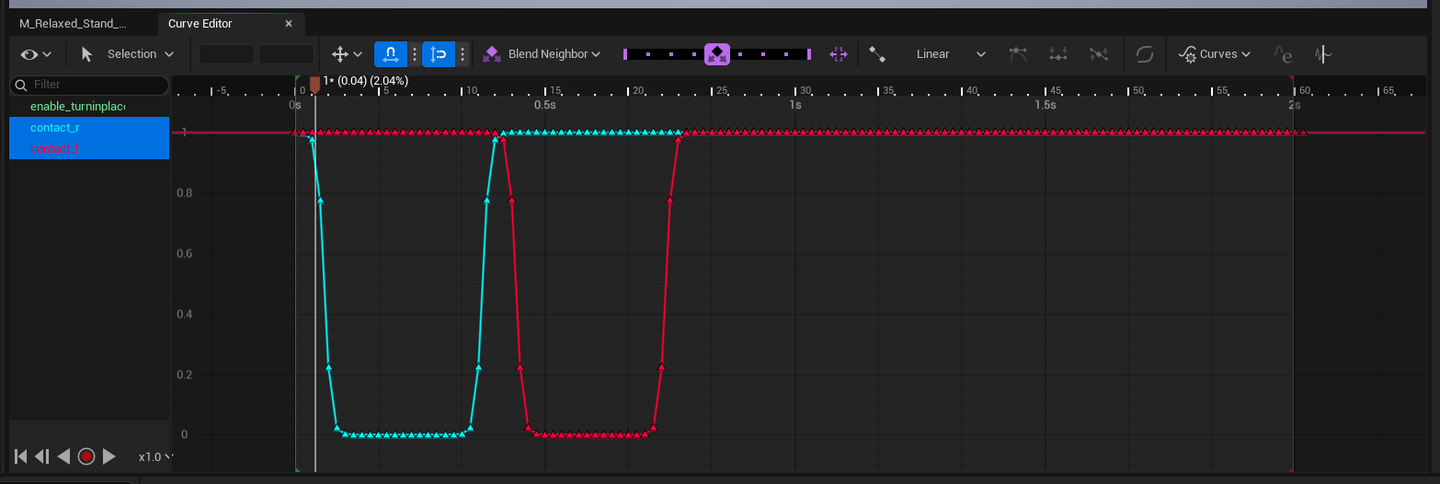Toggle time snapping magnet button
This screenshot has height=484, width=1440.
(x=391, y=54)
